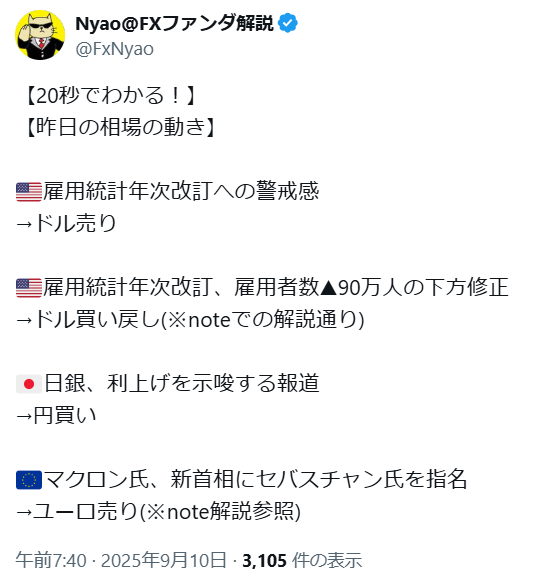The height and width of the screenshot is (579, 540).
Task: Click the 【昨日の相場の動き】 line
Action: point(120,127)
